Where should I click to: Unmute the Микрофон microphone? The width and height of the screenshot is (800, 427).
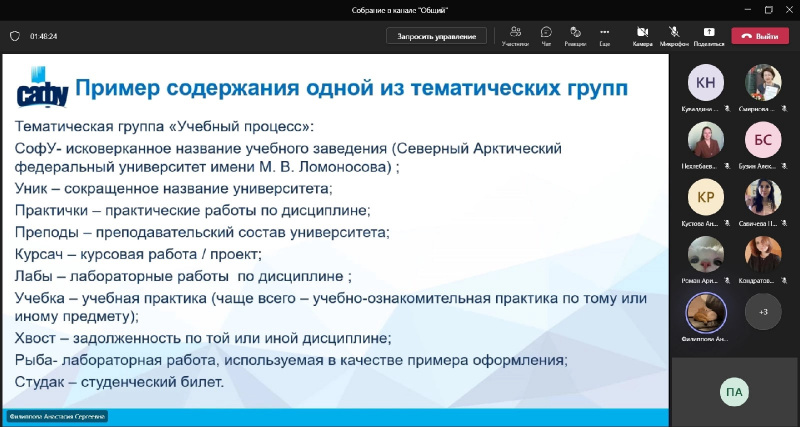pos(674,36)
